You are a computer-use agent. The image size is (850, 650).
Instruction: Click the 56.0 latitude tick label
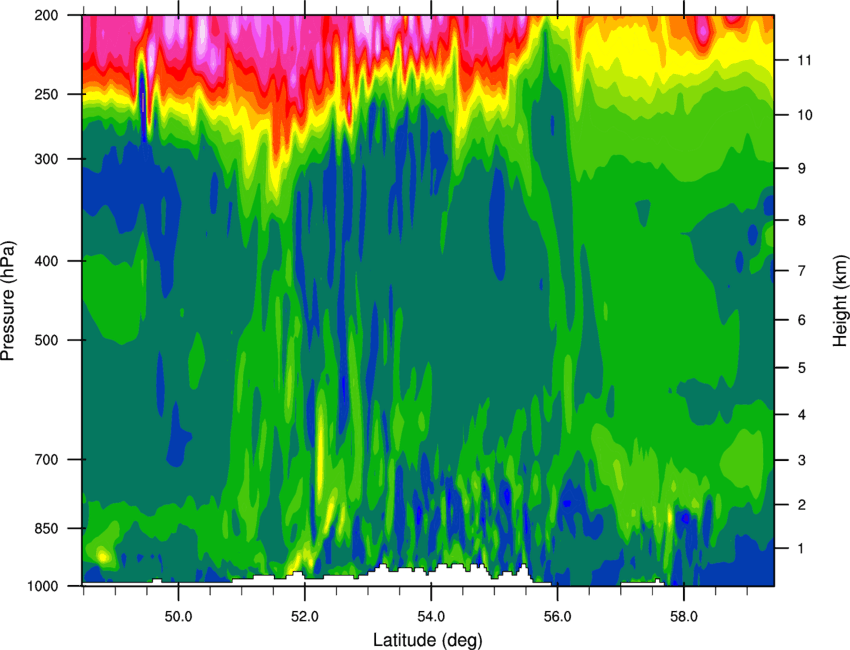coord(557,617)
